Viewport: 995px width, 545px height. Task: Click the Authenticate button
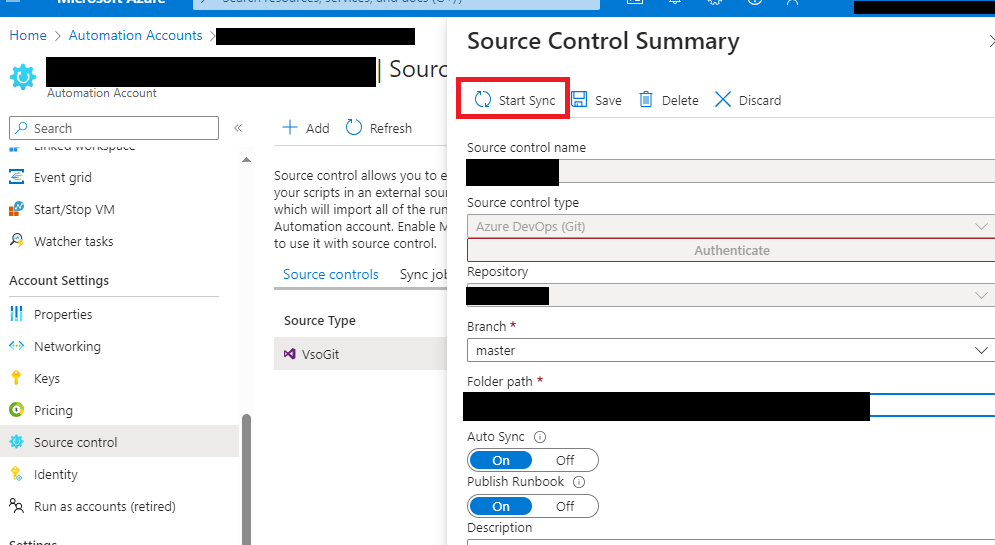click(731, 250)
